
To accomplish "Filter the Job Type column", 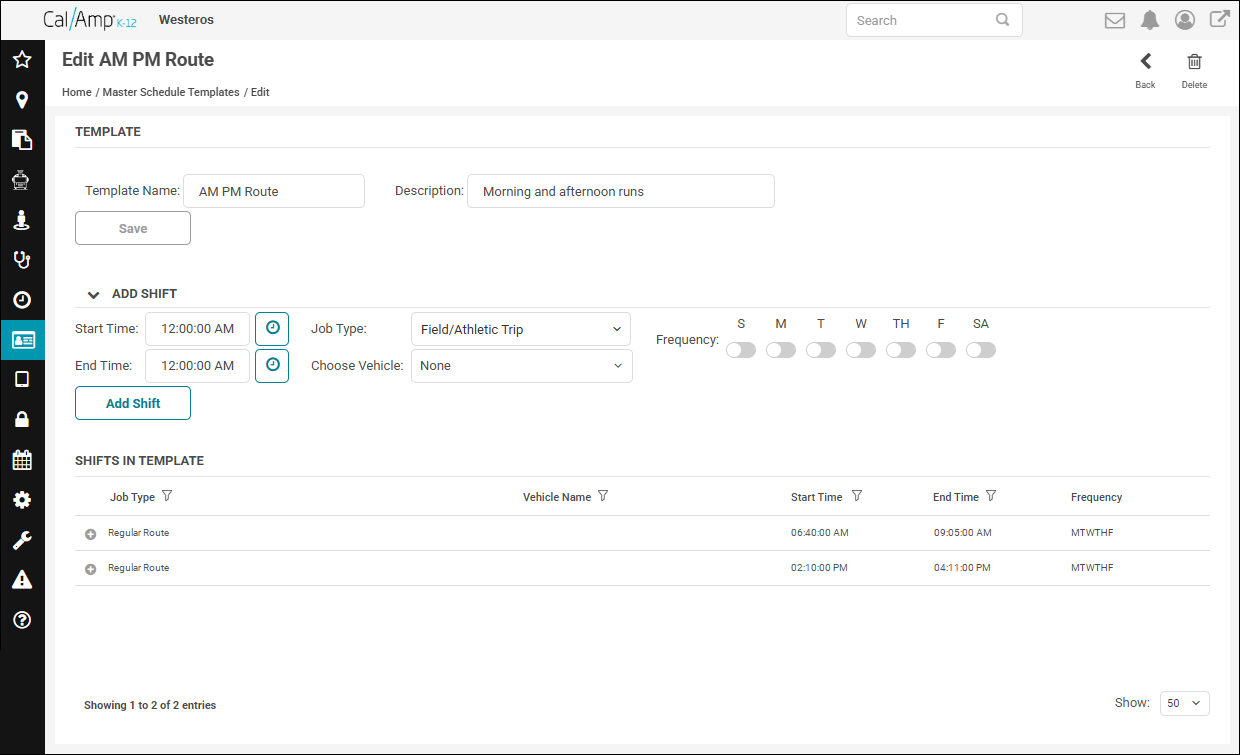I will [167, 496].
